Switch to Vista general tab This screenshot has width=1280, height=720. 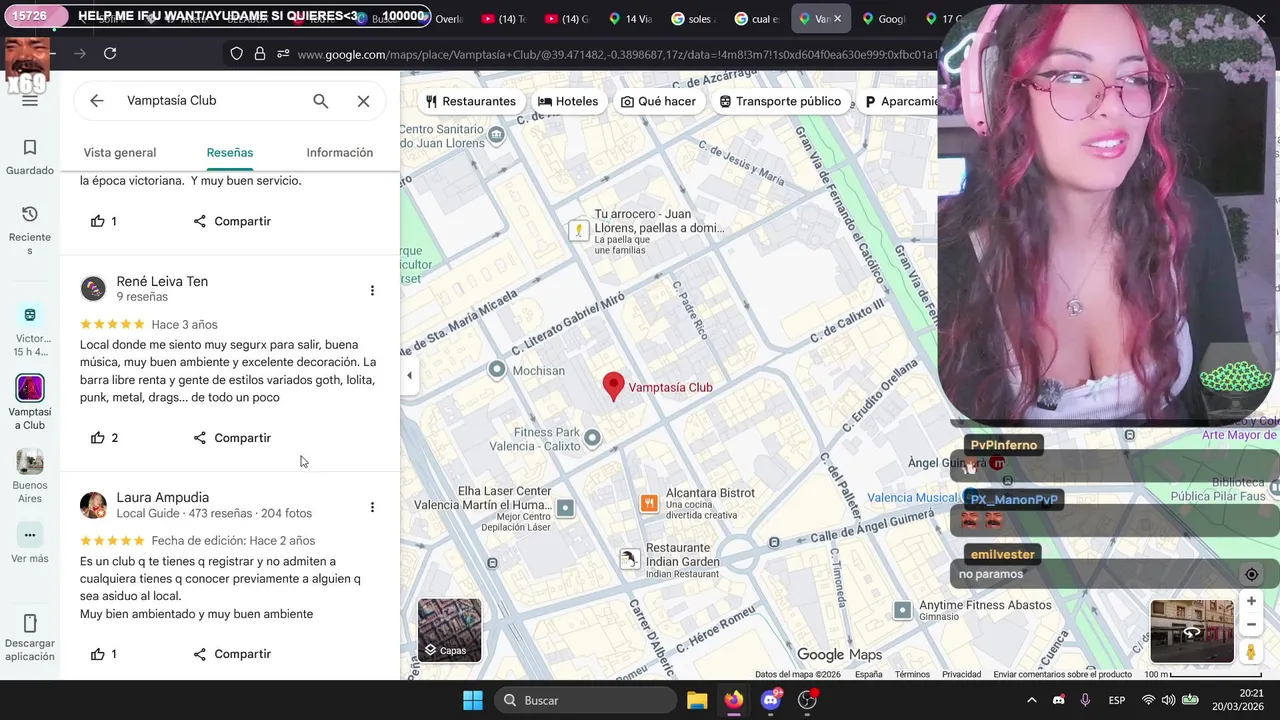click(x=120, y=153)
